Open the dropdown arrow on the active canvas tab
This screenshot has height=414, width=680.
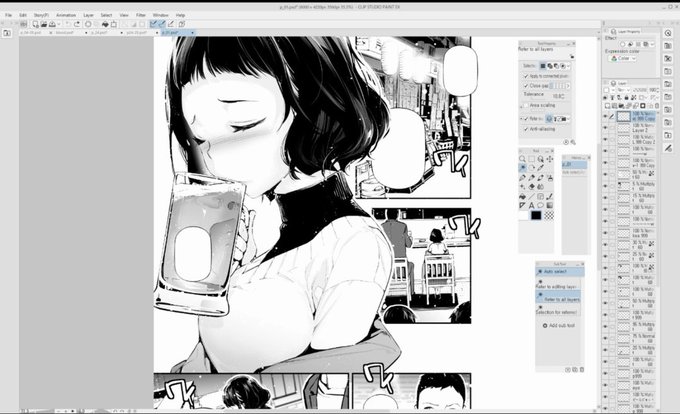(x=192, y=33)
